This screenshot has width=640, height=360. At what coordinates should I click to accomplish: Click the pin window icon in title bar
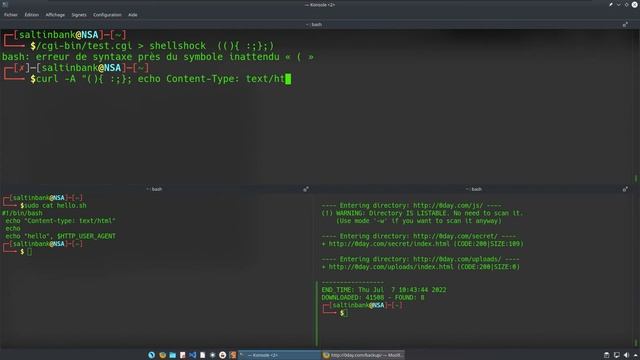611,4
